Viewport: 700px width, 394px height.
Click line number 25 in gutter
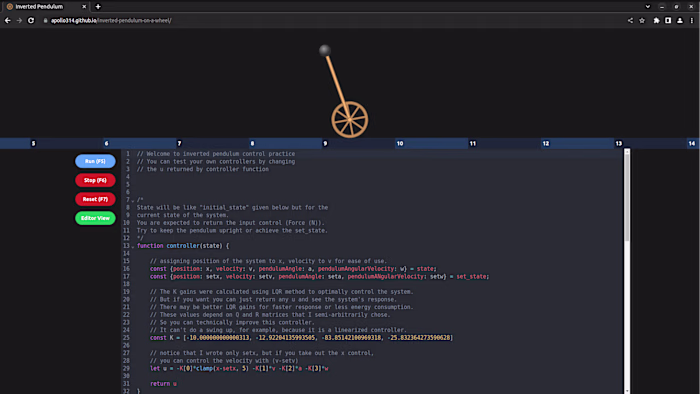point(126,338)
